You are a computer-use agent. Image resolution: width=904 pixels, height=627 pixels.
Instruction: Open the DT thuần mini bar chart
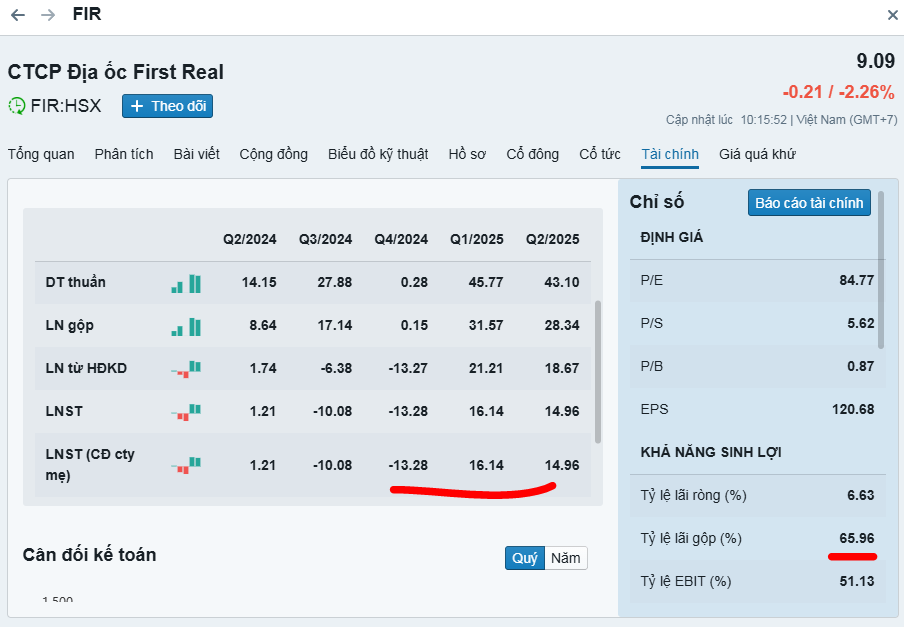[186, 284]
